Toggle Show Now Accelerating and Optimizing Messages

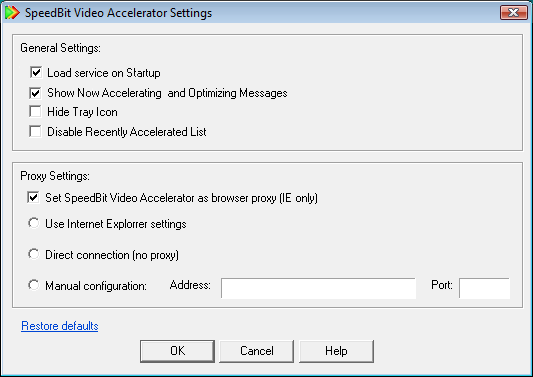click(x=35, y=93)
